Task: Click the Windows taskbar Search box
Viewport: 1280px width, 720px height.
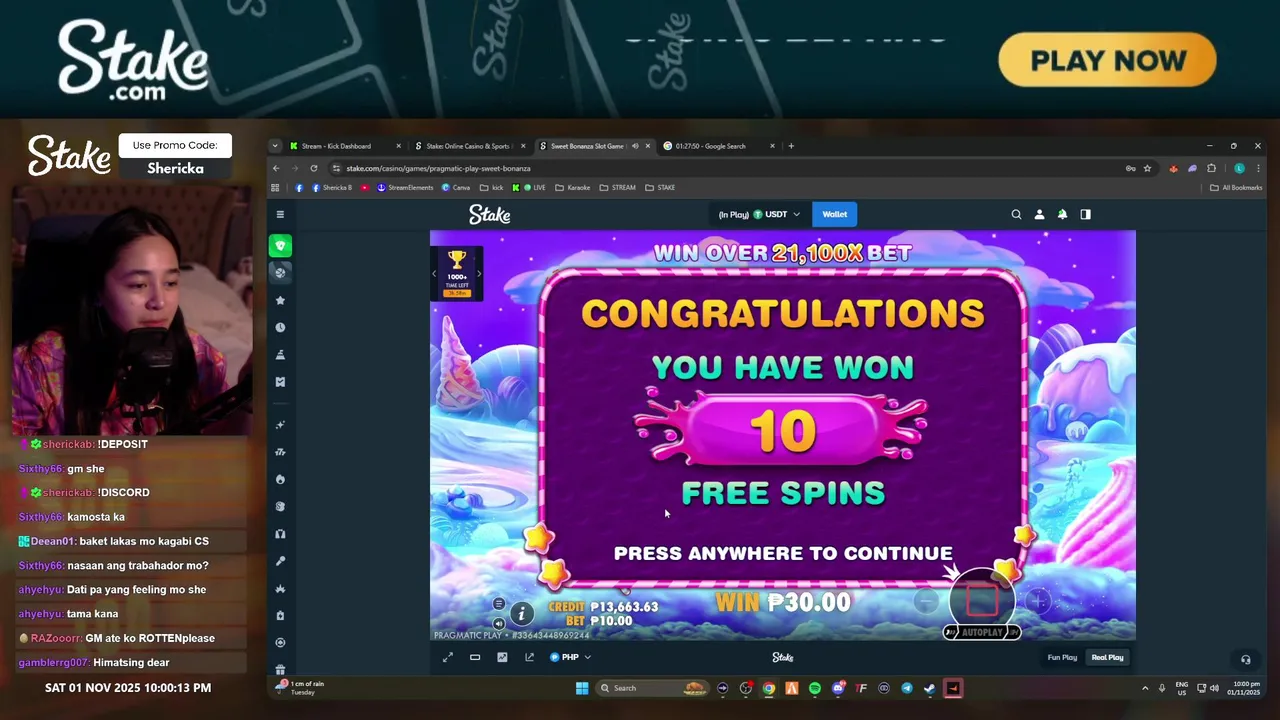Action: [x=655, y=688]
